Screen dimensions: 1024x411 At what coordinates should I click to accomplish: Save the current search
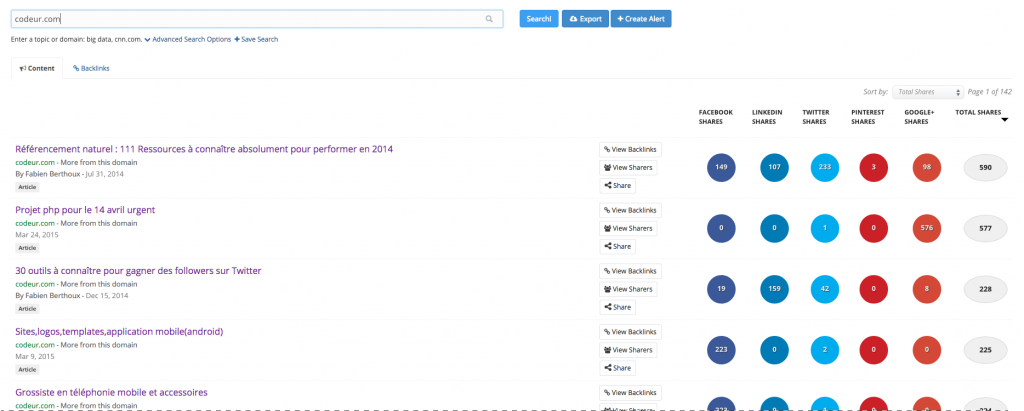(x=256, y=39)
